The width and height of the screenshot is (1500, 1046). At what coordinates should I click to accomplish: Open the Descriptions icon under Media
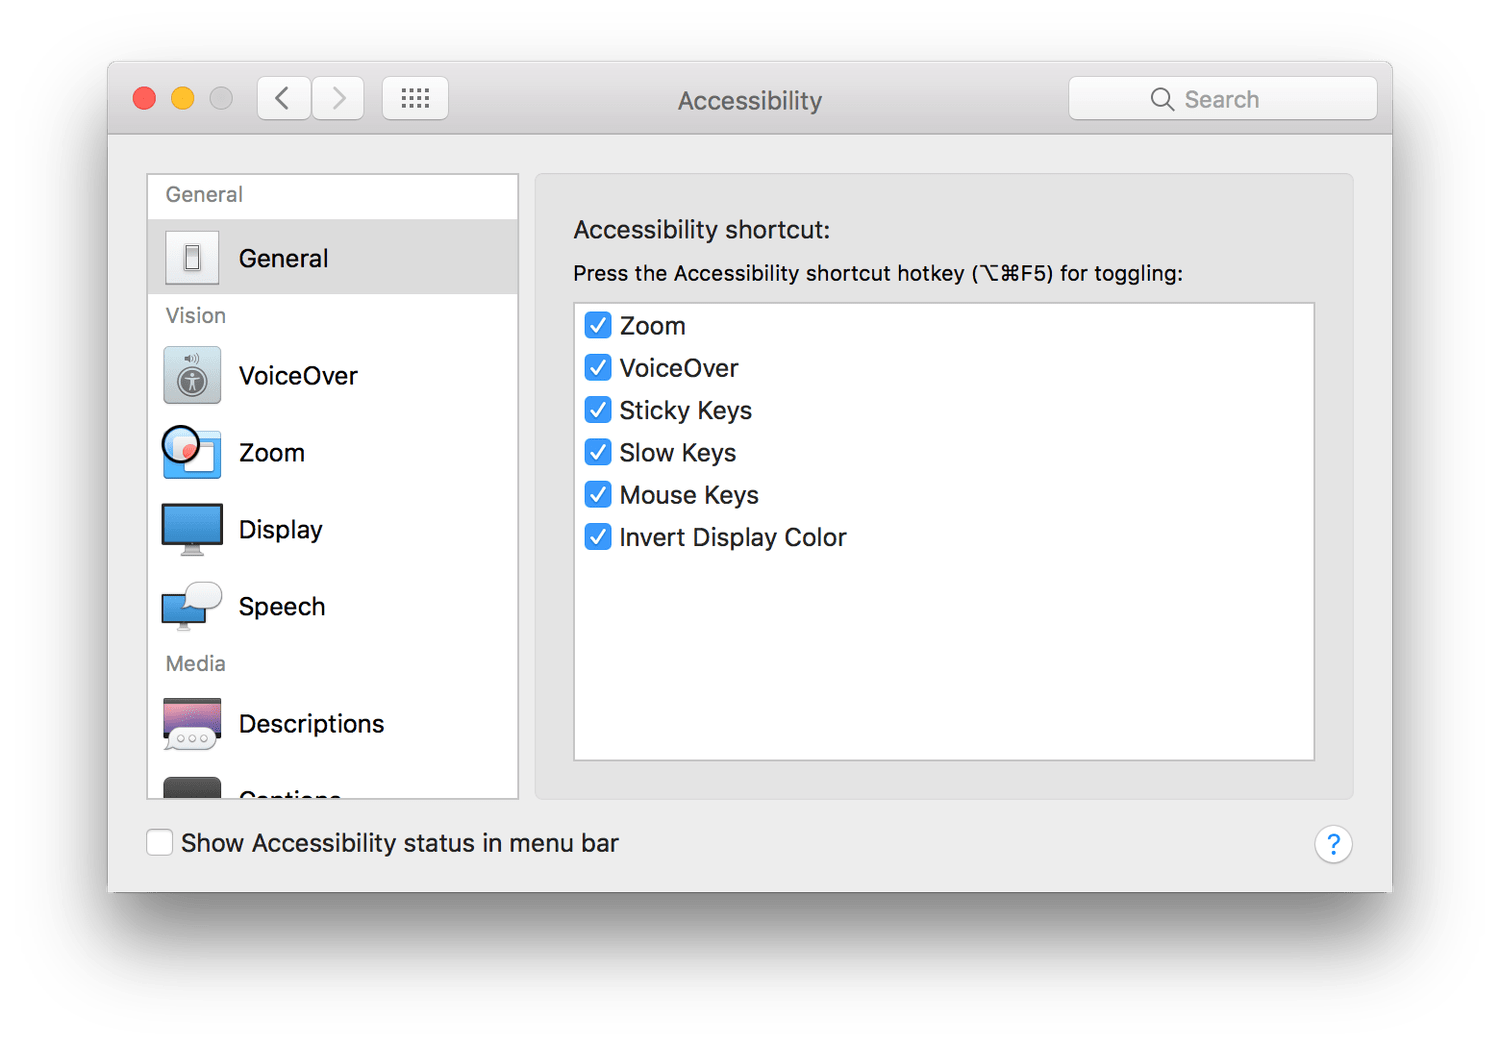pyautogui.click(x=192, y=723)
